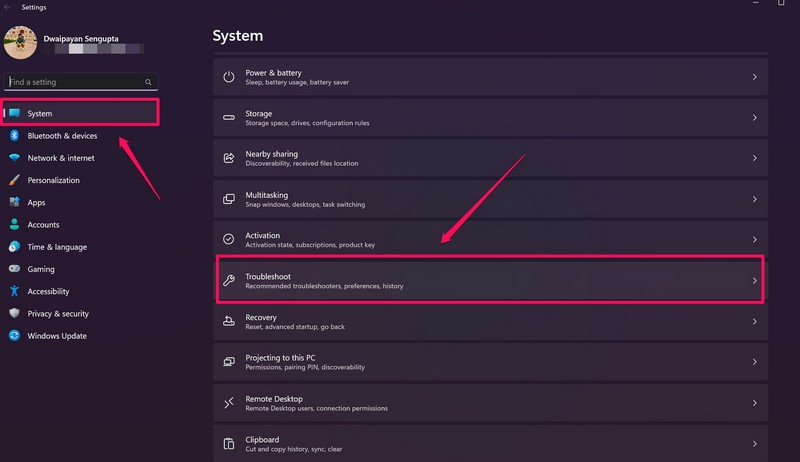This screenshot has width=800, height=462.
Task: Click the Power & battery icon
Action: [x=229, y=77]
